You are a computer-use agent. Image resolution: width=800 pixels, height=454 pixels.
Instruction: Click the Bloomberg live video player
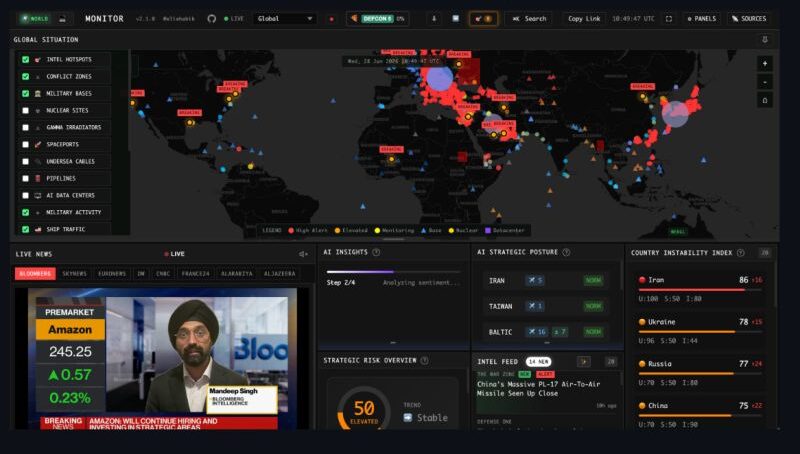click(162, 359)
